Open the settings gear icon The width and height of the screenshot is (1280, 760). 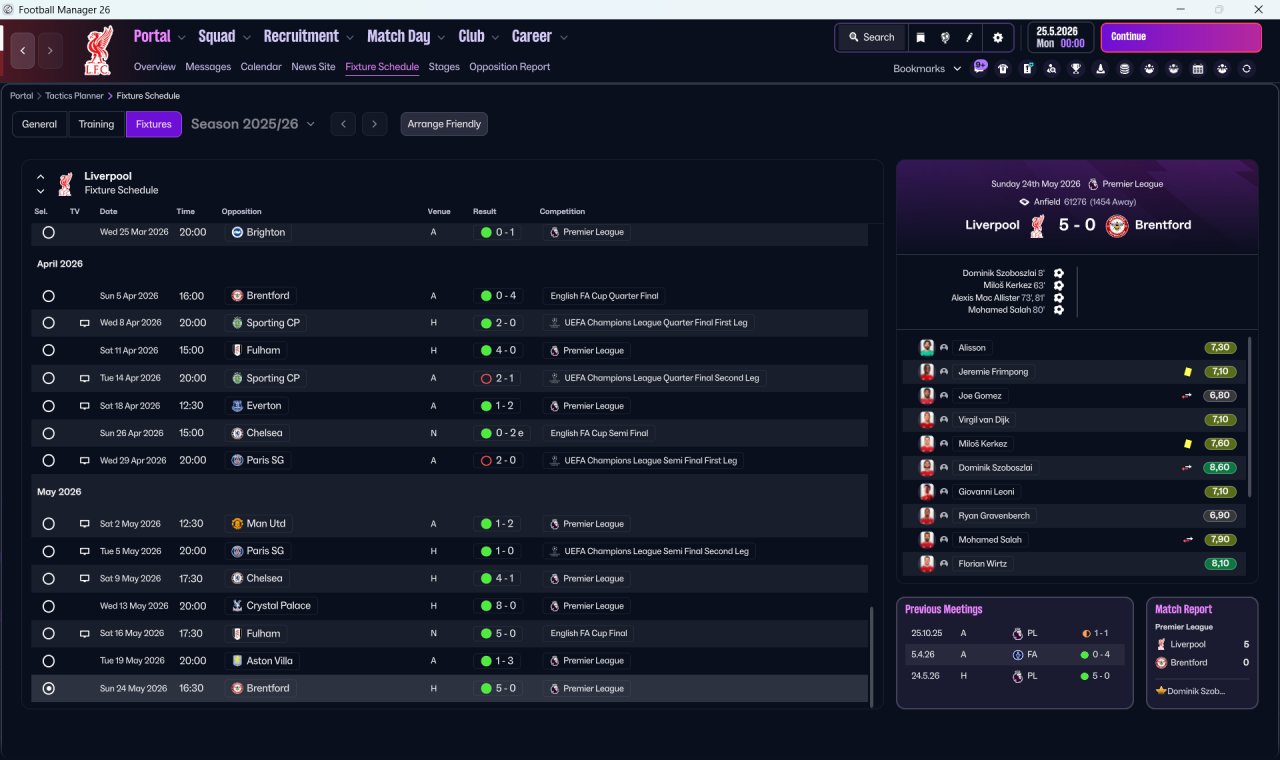[997, 37]
